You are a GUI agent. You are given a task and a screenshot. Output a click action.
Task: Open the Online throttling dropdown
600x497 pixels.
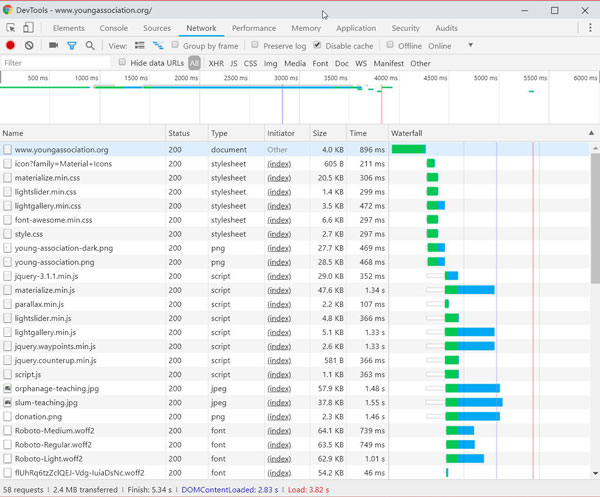coord(450,46)
